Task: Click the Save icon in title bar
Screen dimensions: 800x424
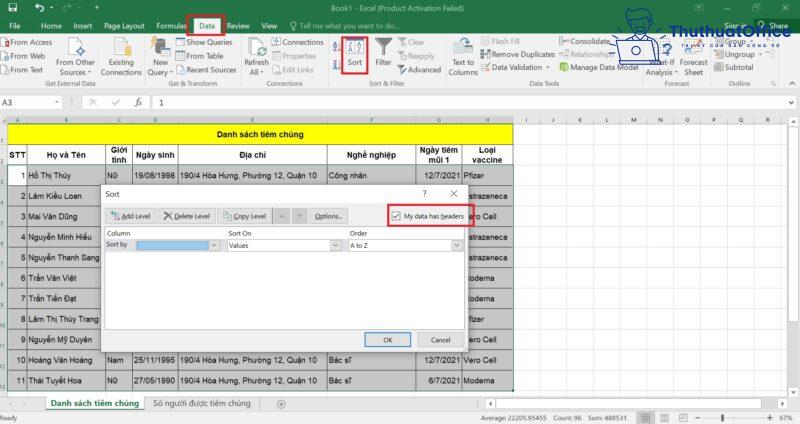Action: coord(12,8)
